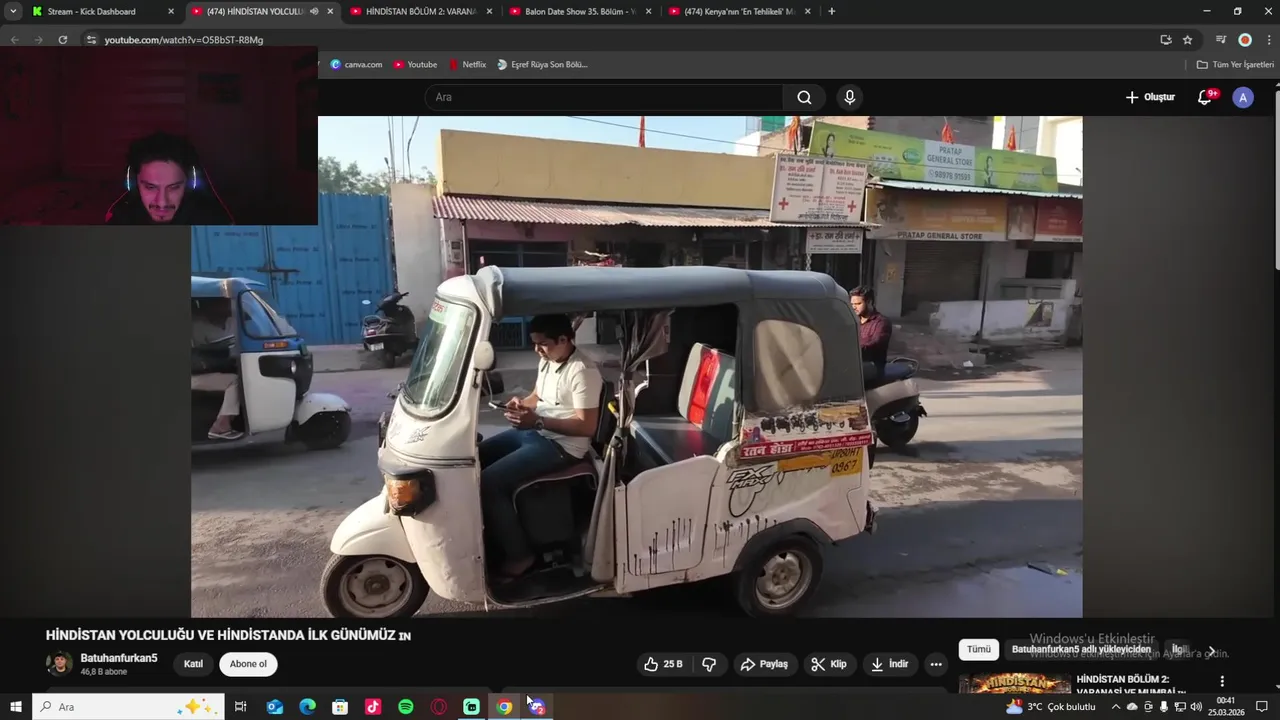Viewport: 1280px width, 720px height.
Task: Switch to Chrome from the taskbar
Action: (x=504, y=707)
